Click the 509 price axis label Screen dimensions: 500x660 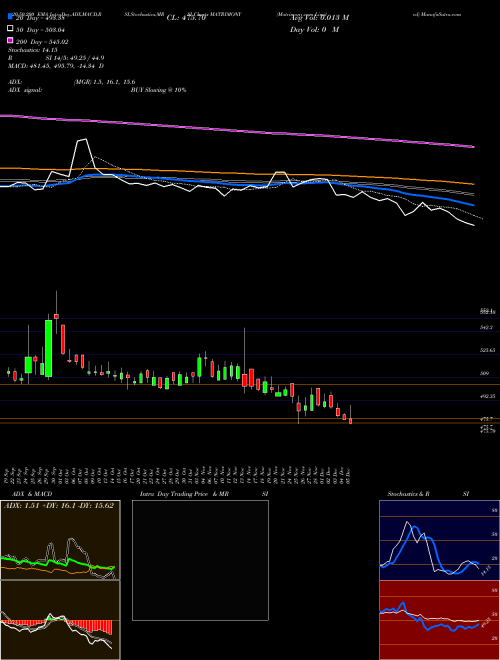485,373
